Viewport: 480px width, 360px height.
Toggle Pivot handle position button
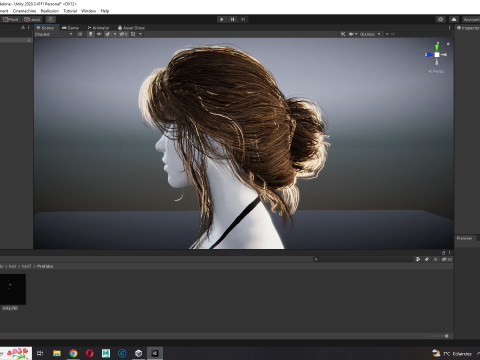point(11,19)
